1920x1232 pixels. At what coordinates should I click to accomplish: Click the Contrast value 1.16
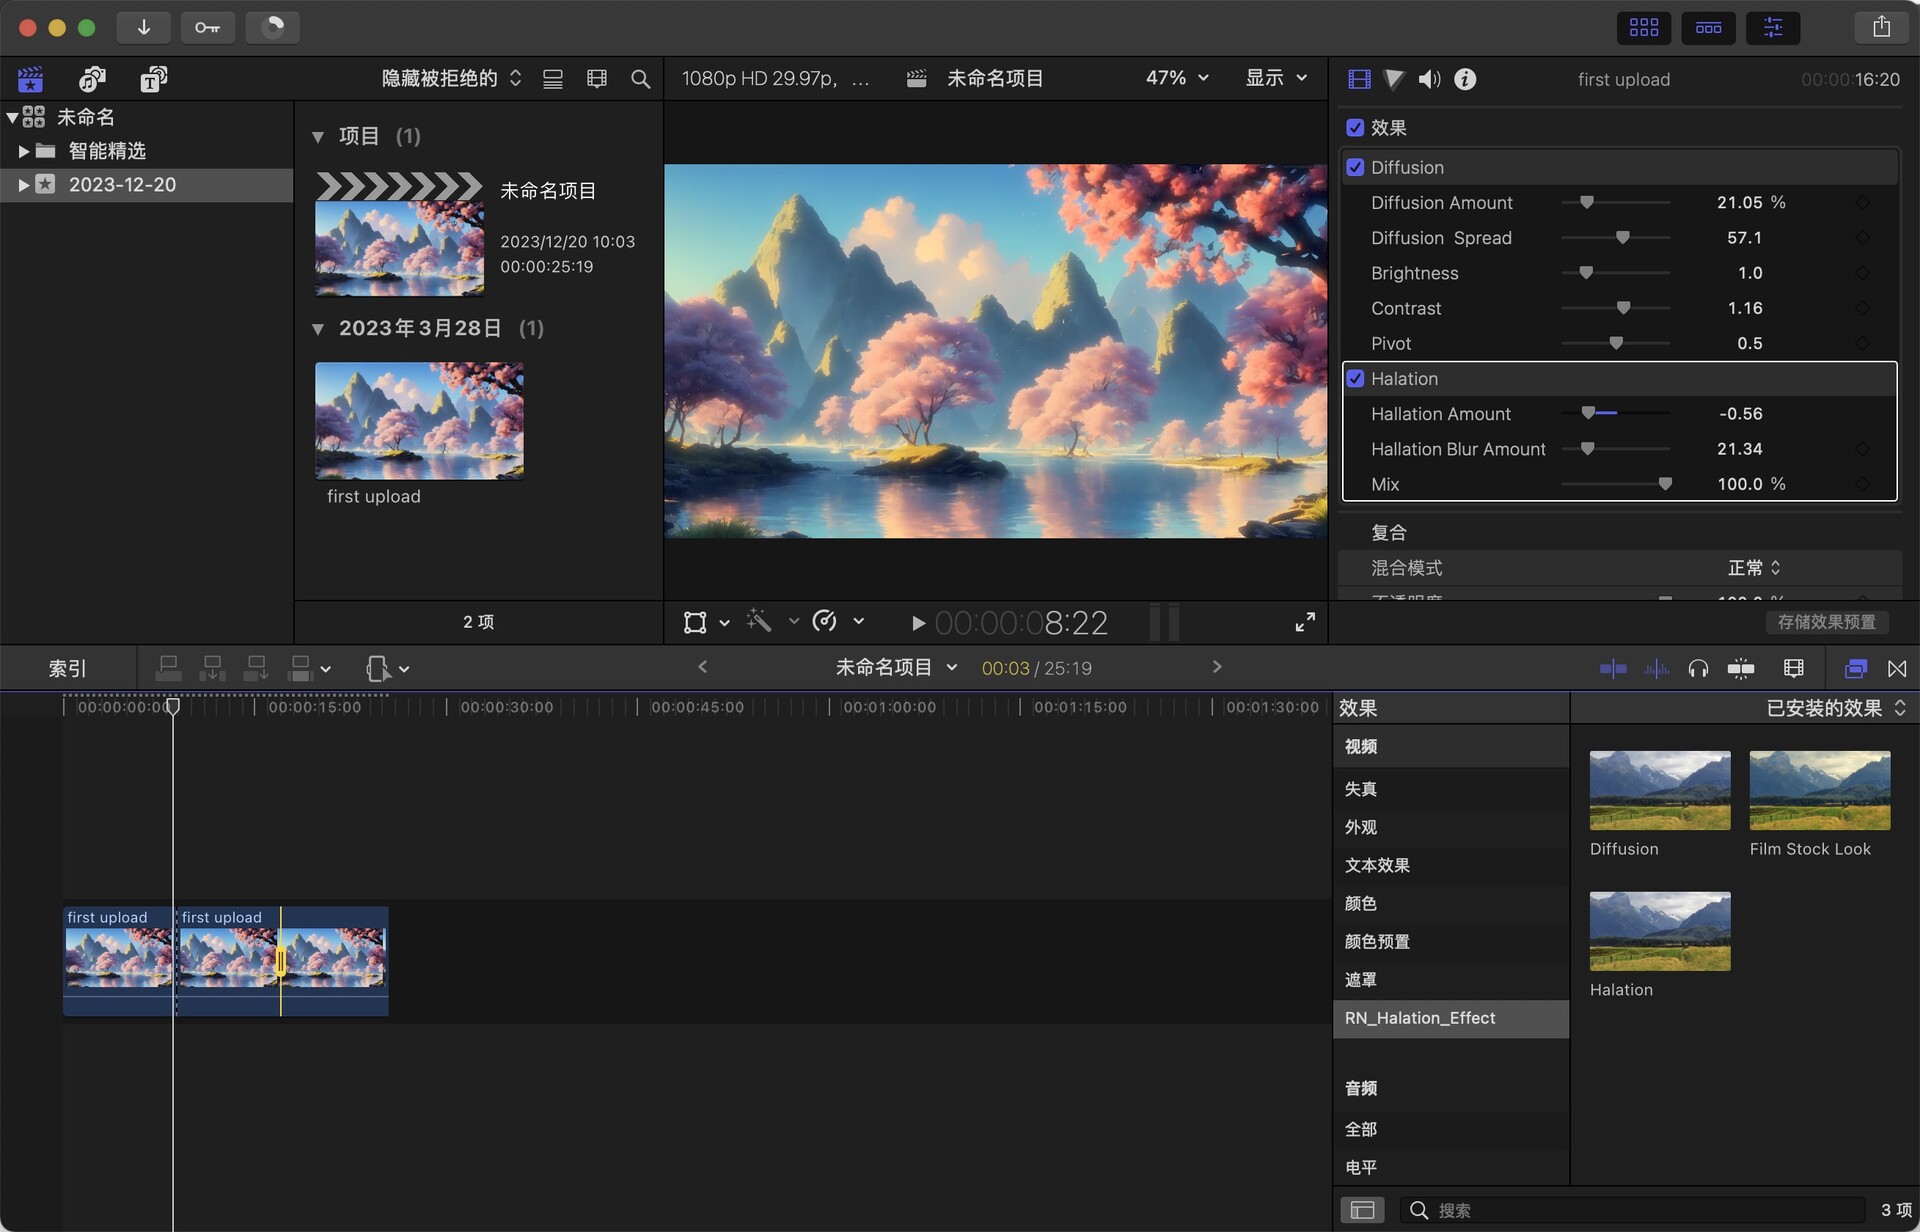point(1745,308)
